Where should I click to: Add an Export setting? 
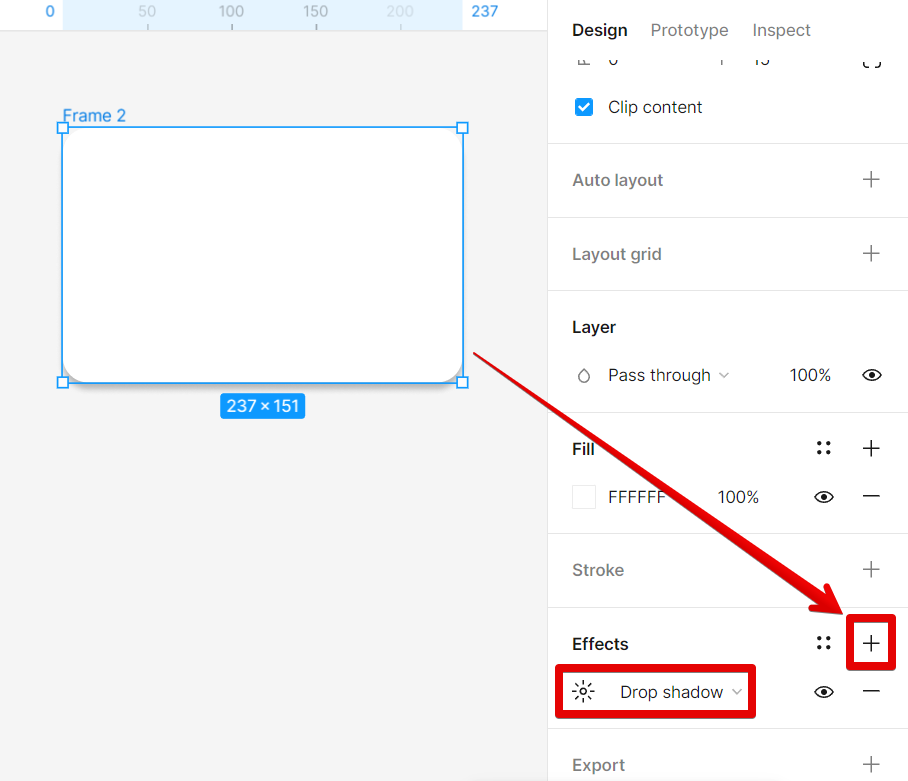point(871,765)
